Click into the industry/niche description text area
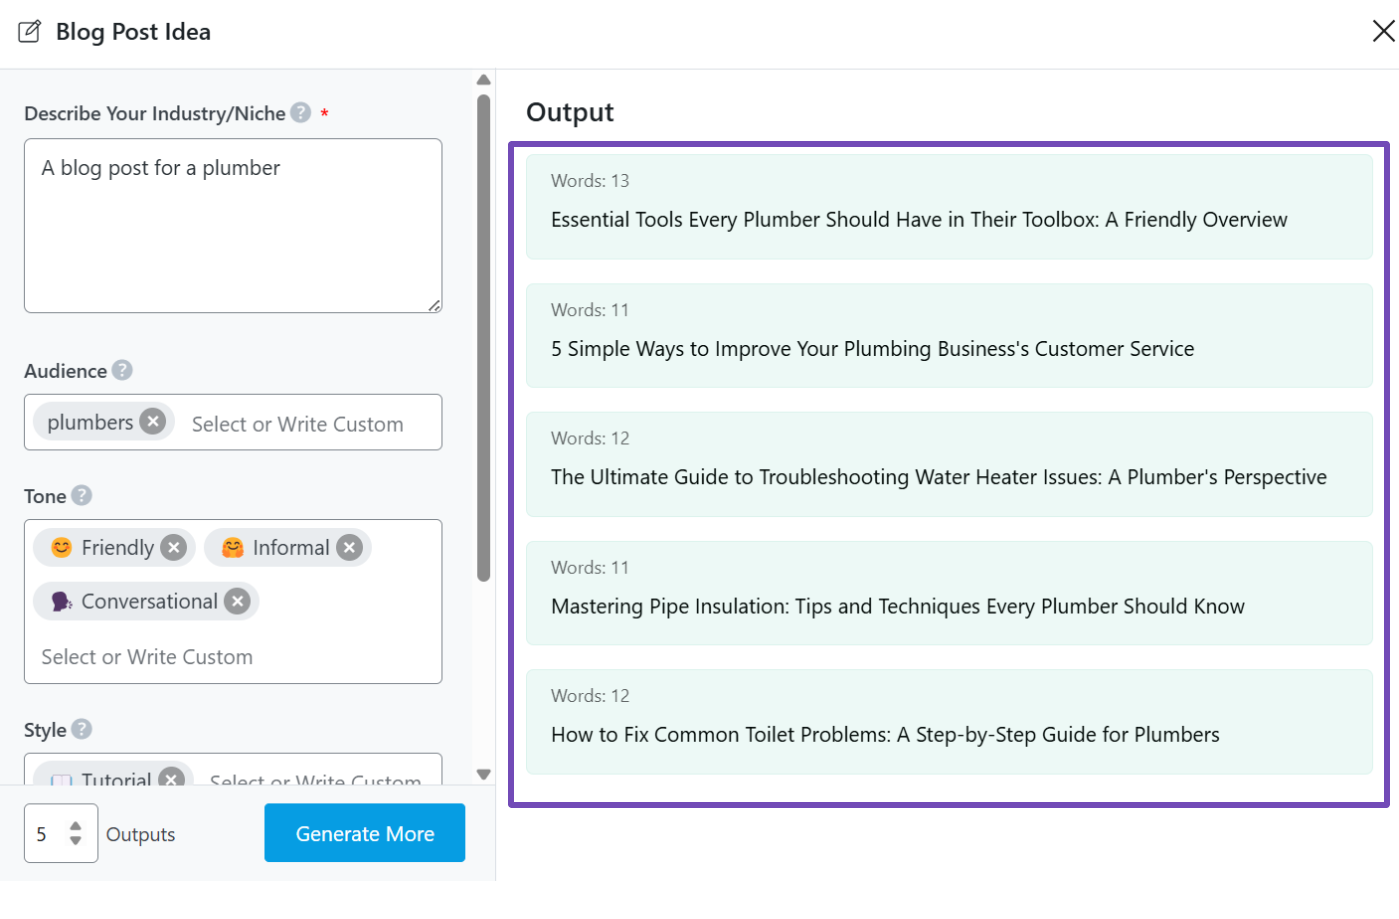The height and width of the screenshot is (919, 1399). tap(233, 225)
